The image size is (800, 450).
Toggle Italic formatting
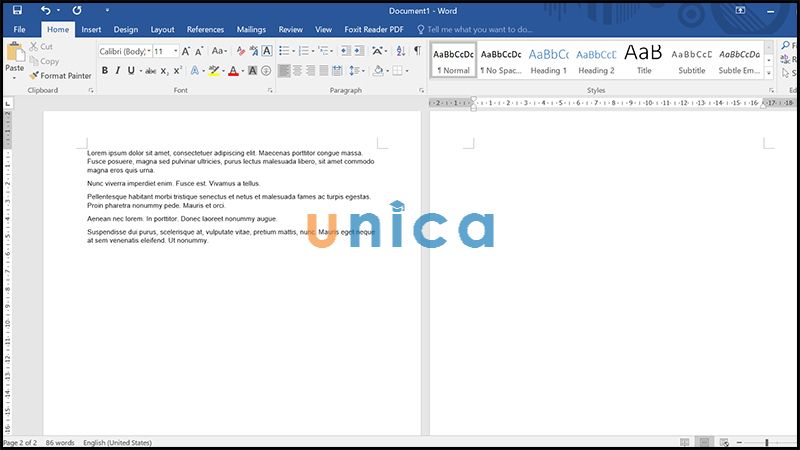(x=118, y=71)
